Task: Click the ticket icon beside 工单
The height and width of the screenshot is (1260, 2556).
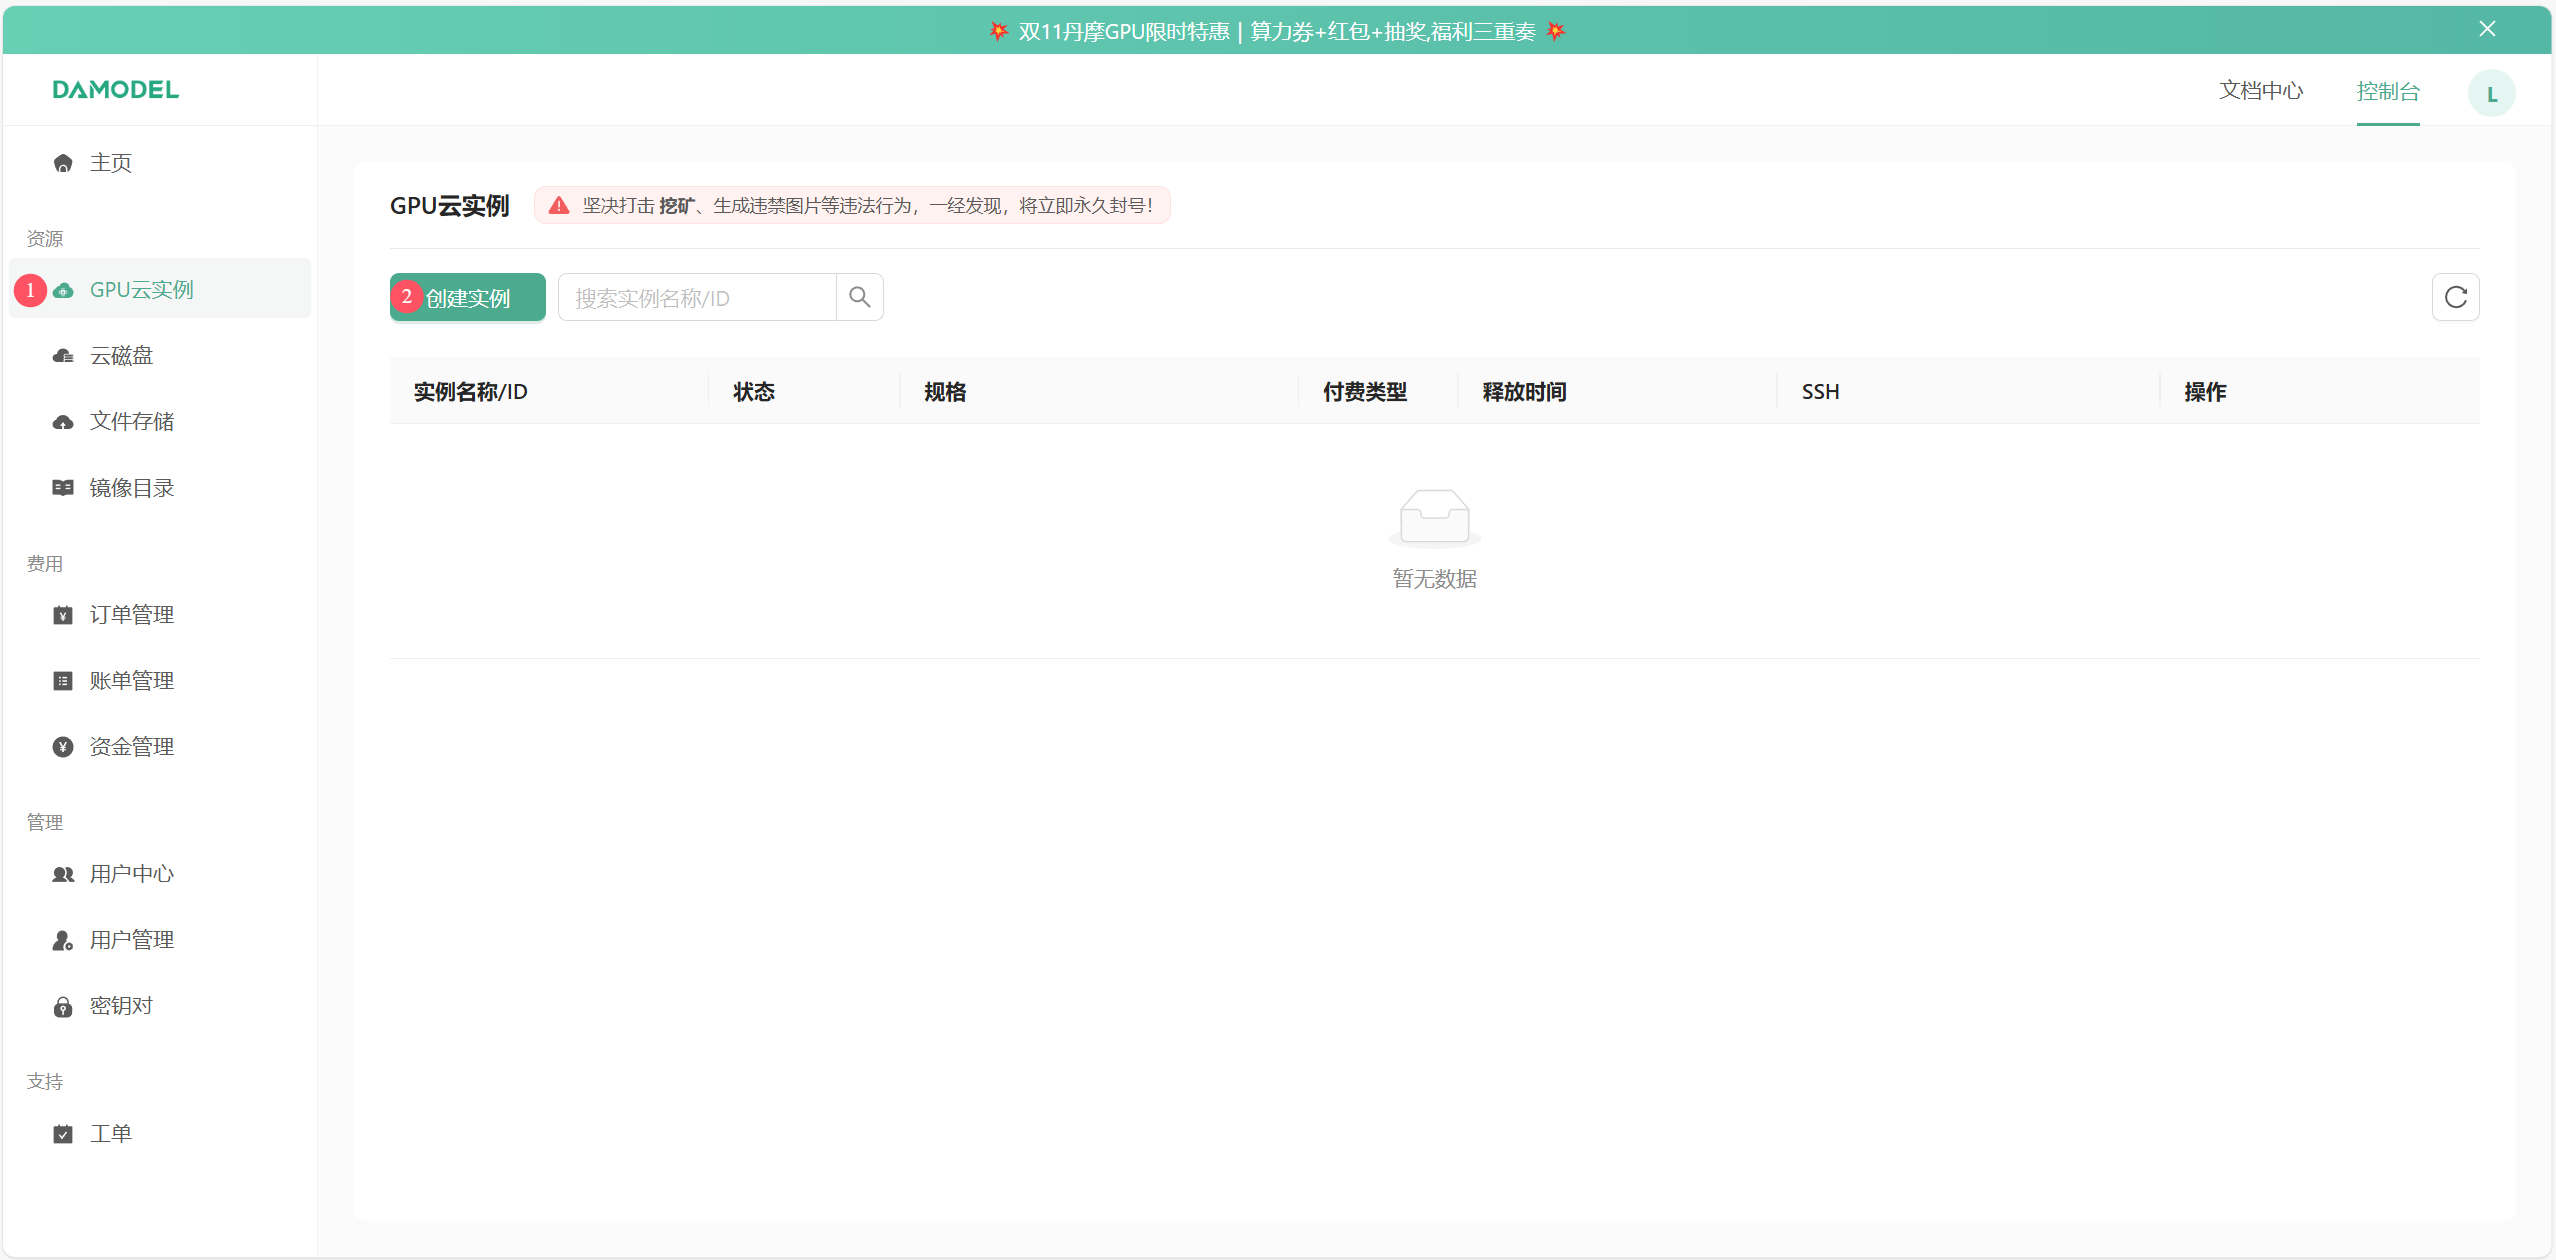Action: point(63,1134)
